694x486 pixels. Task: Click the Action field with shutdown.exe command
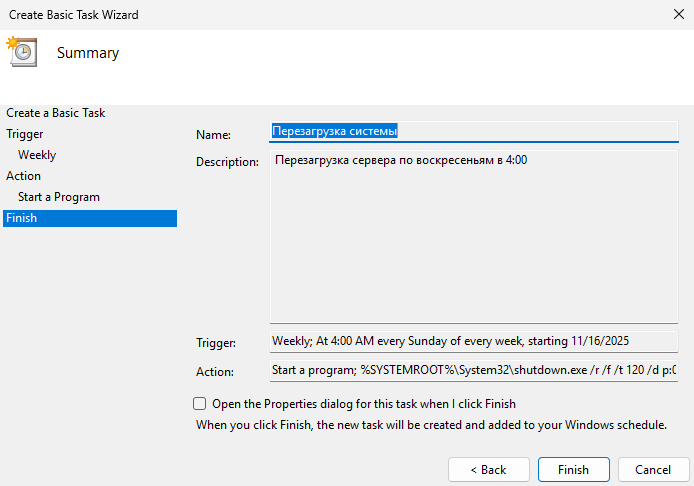point(473,371)
